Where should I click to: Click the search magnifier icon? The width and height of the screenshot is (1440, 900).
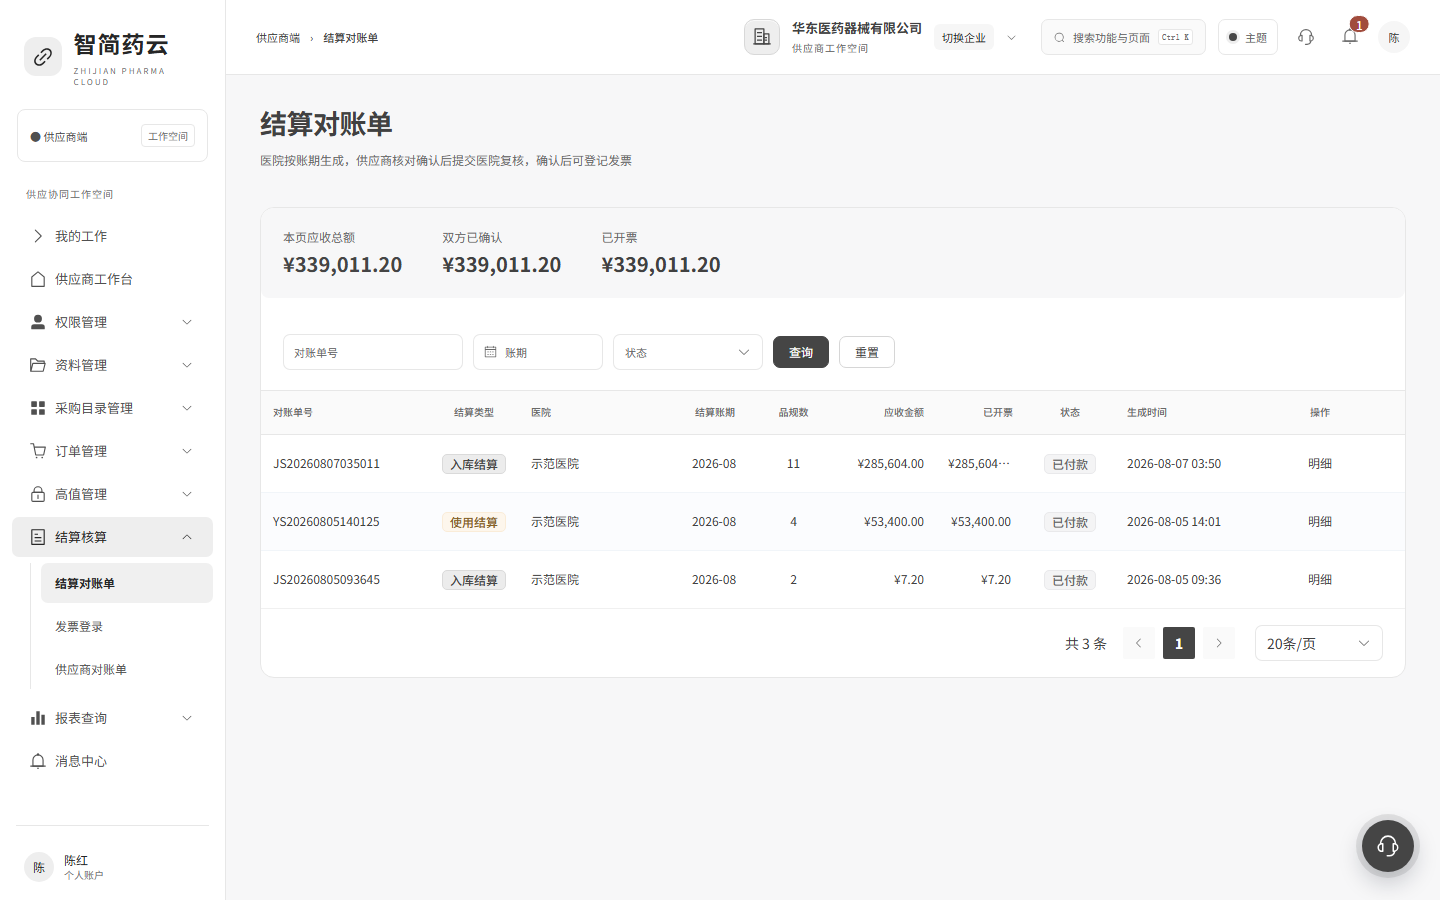tap(1059, 37)
